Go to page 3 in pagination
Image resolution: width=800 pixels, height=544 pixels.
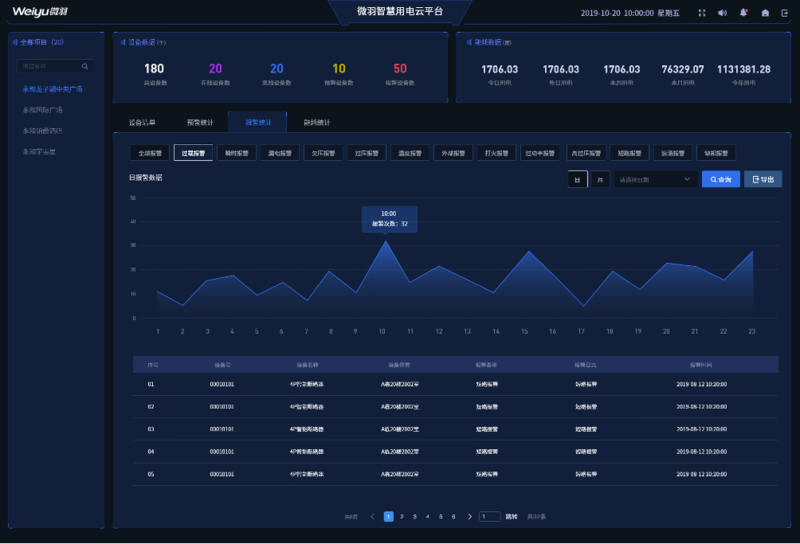tap(415, 516)
